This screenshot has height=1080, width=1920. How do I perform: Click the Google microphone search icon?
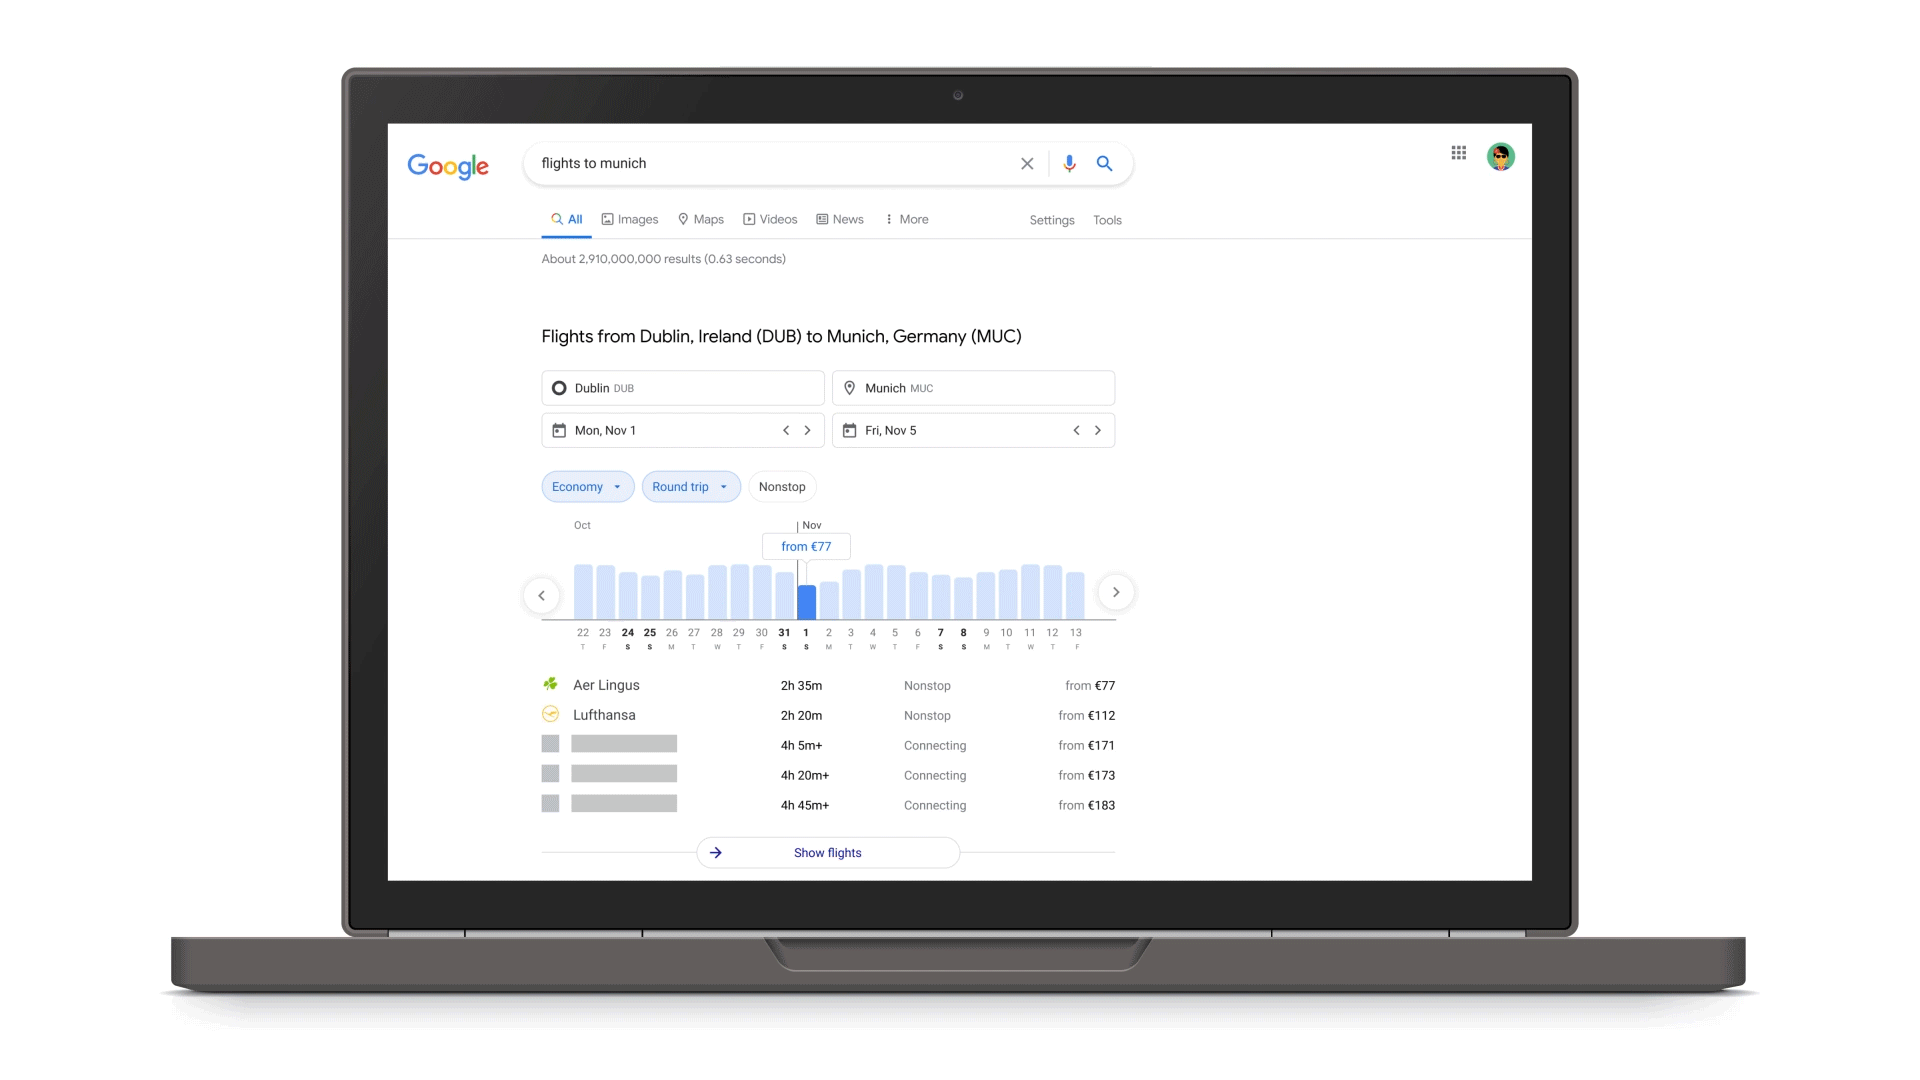point(1068,162)
